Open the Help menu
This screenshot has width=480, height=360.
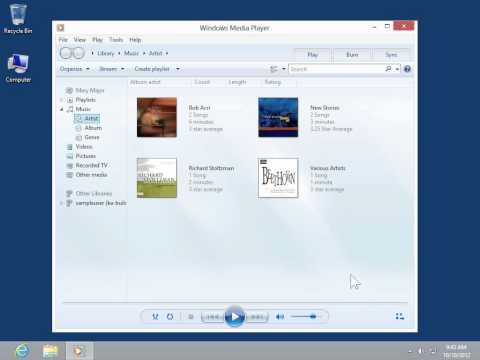tap(135, 40)
